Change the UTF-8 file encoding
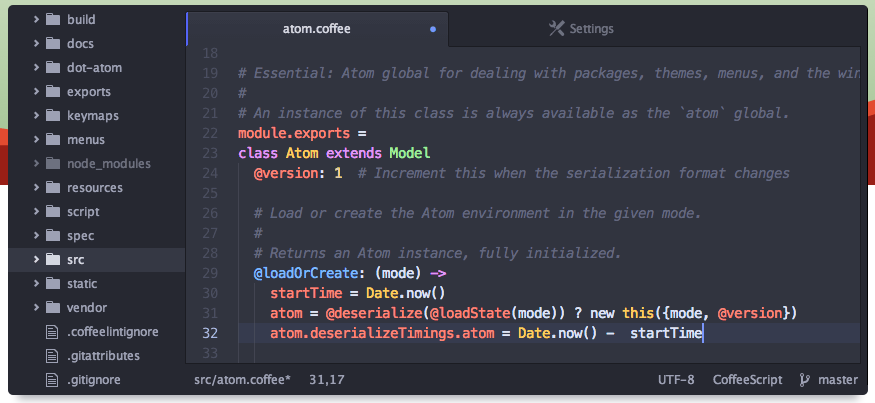This screenshot has width=875, height=403. point(676,380)
